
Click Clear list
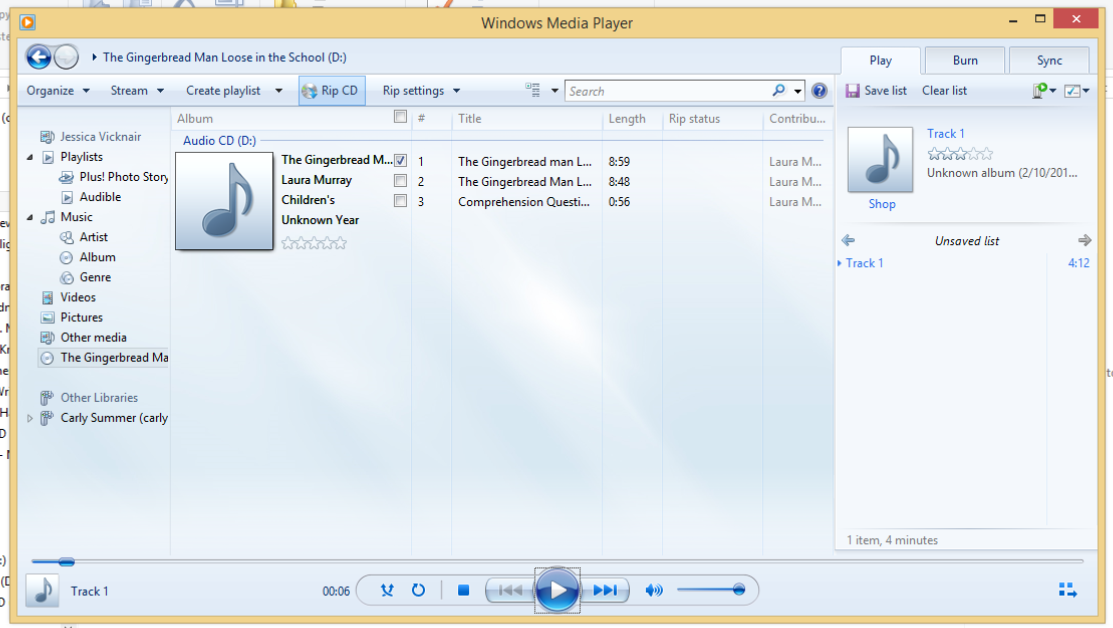pos(944,91)
